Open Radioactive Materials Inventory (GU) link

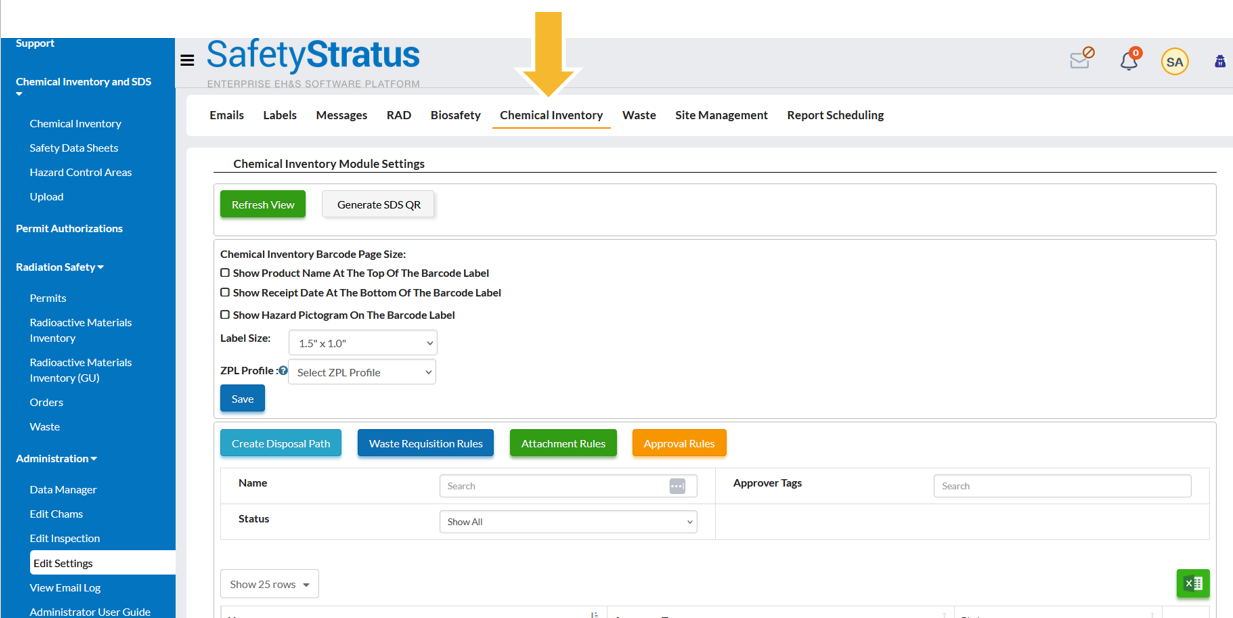(x=81, y=370)
